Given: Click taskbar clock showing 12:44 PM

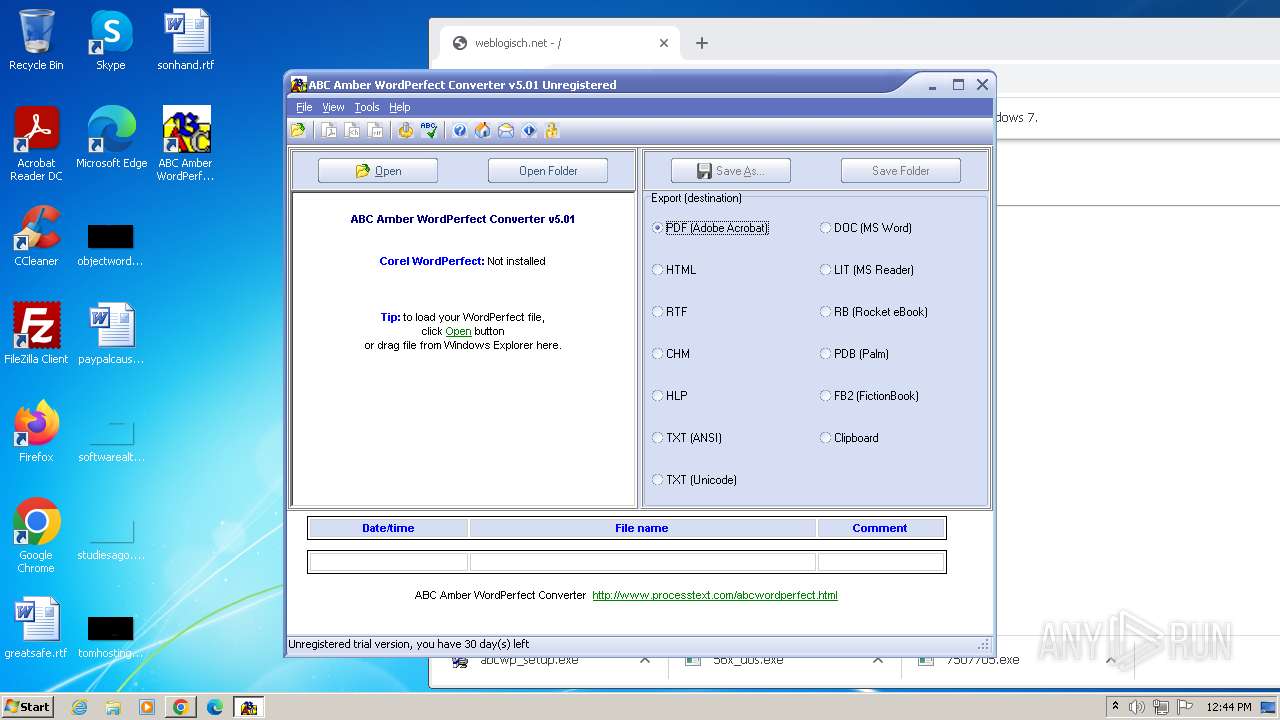Looking at the screenshot, I should point(1229,707).
